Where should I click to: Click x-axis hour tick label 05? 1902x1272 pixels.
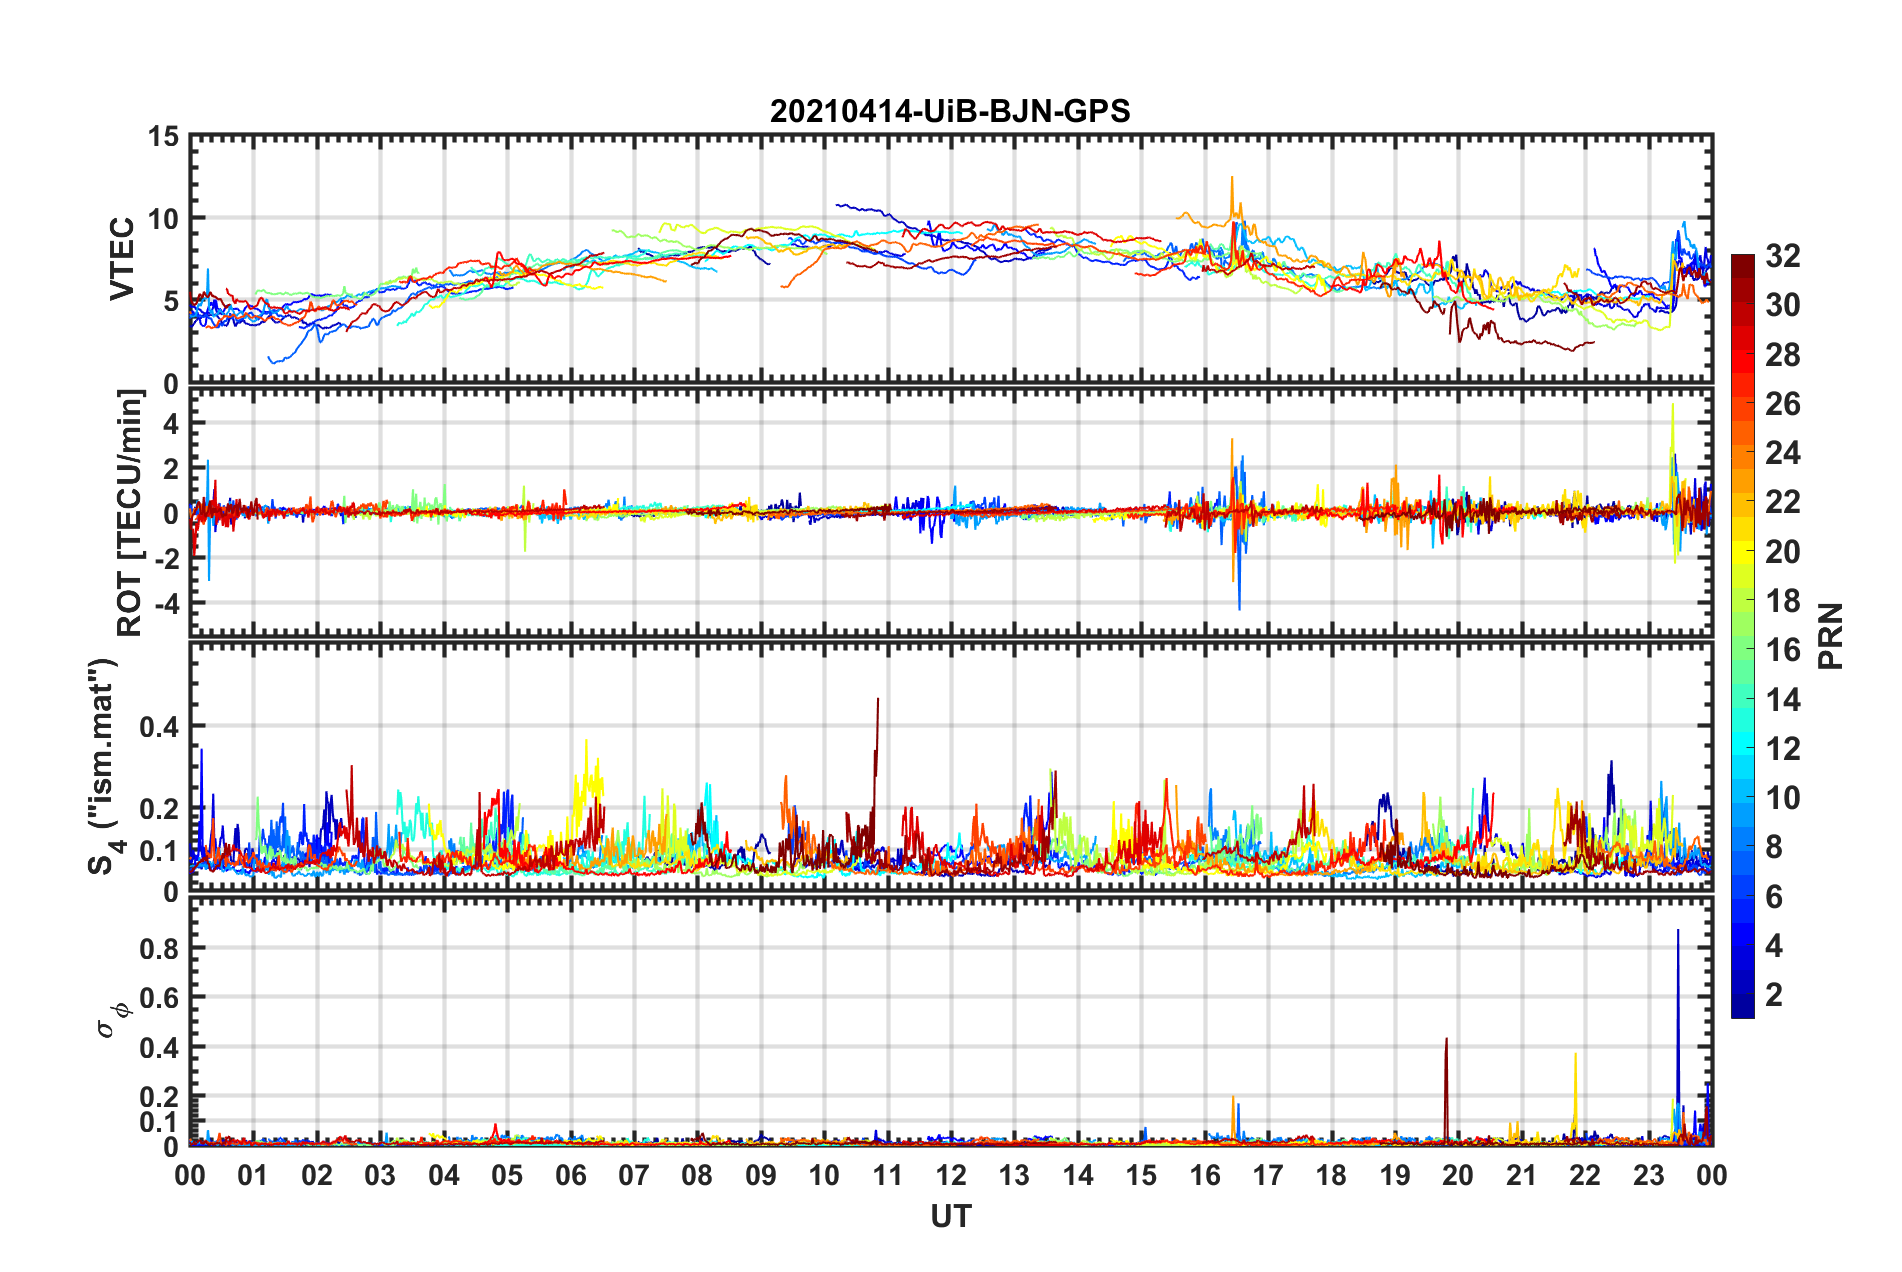click(507, 1175)
